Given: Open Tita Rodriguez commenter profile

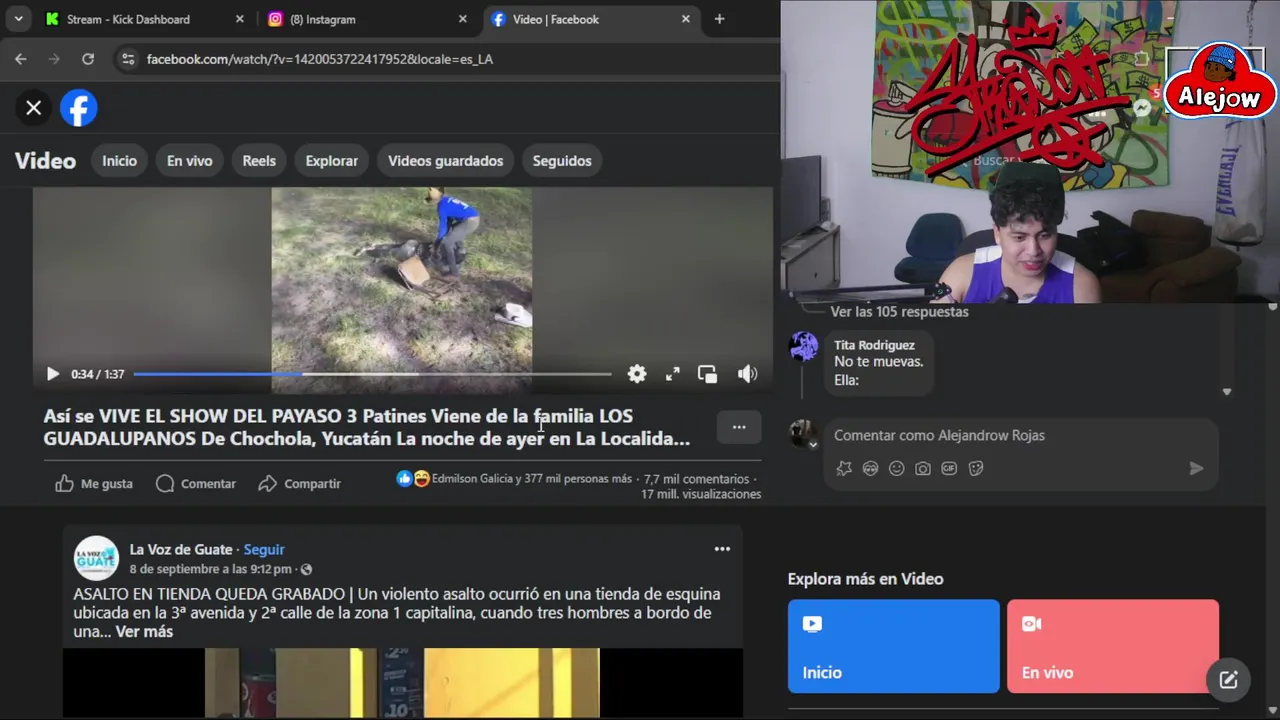Looking at the screenshot, I should (x=874, y=345).
